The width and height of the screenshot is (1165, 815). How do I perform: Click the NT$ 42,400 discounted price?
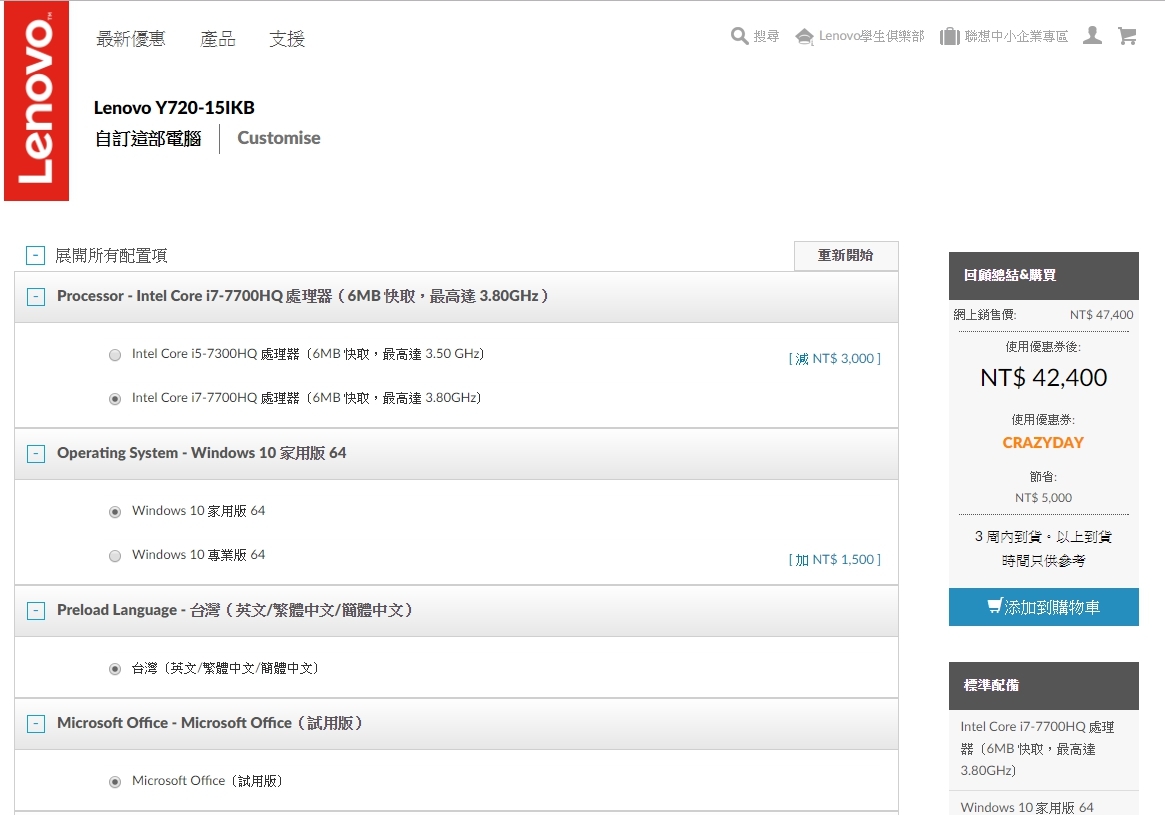pyautogui.click(x=1043, y=377)
